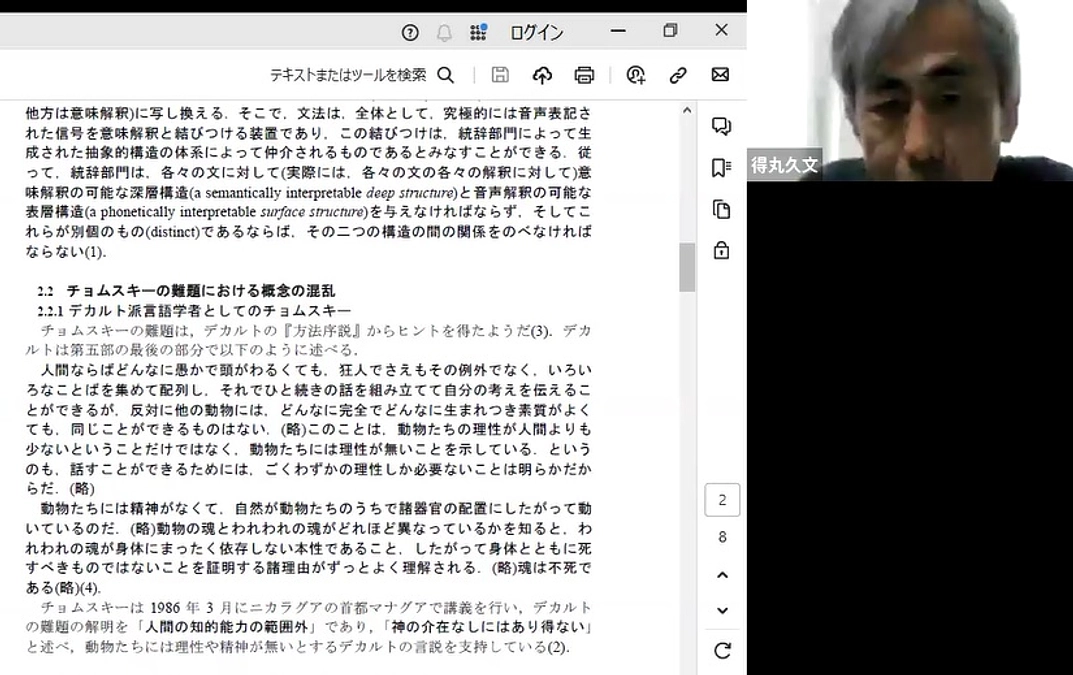Click the vertical scrollbar thumb
This screenshot has height=675, width=1073.
click(x=686, y=268)
